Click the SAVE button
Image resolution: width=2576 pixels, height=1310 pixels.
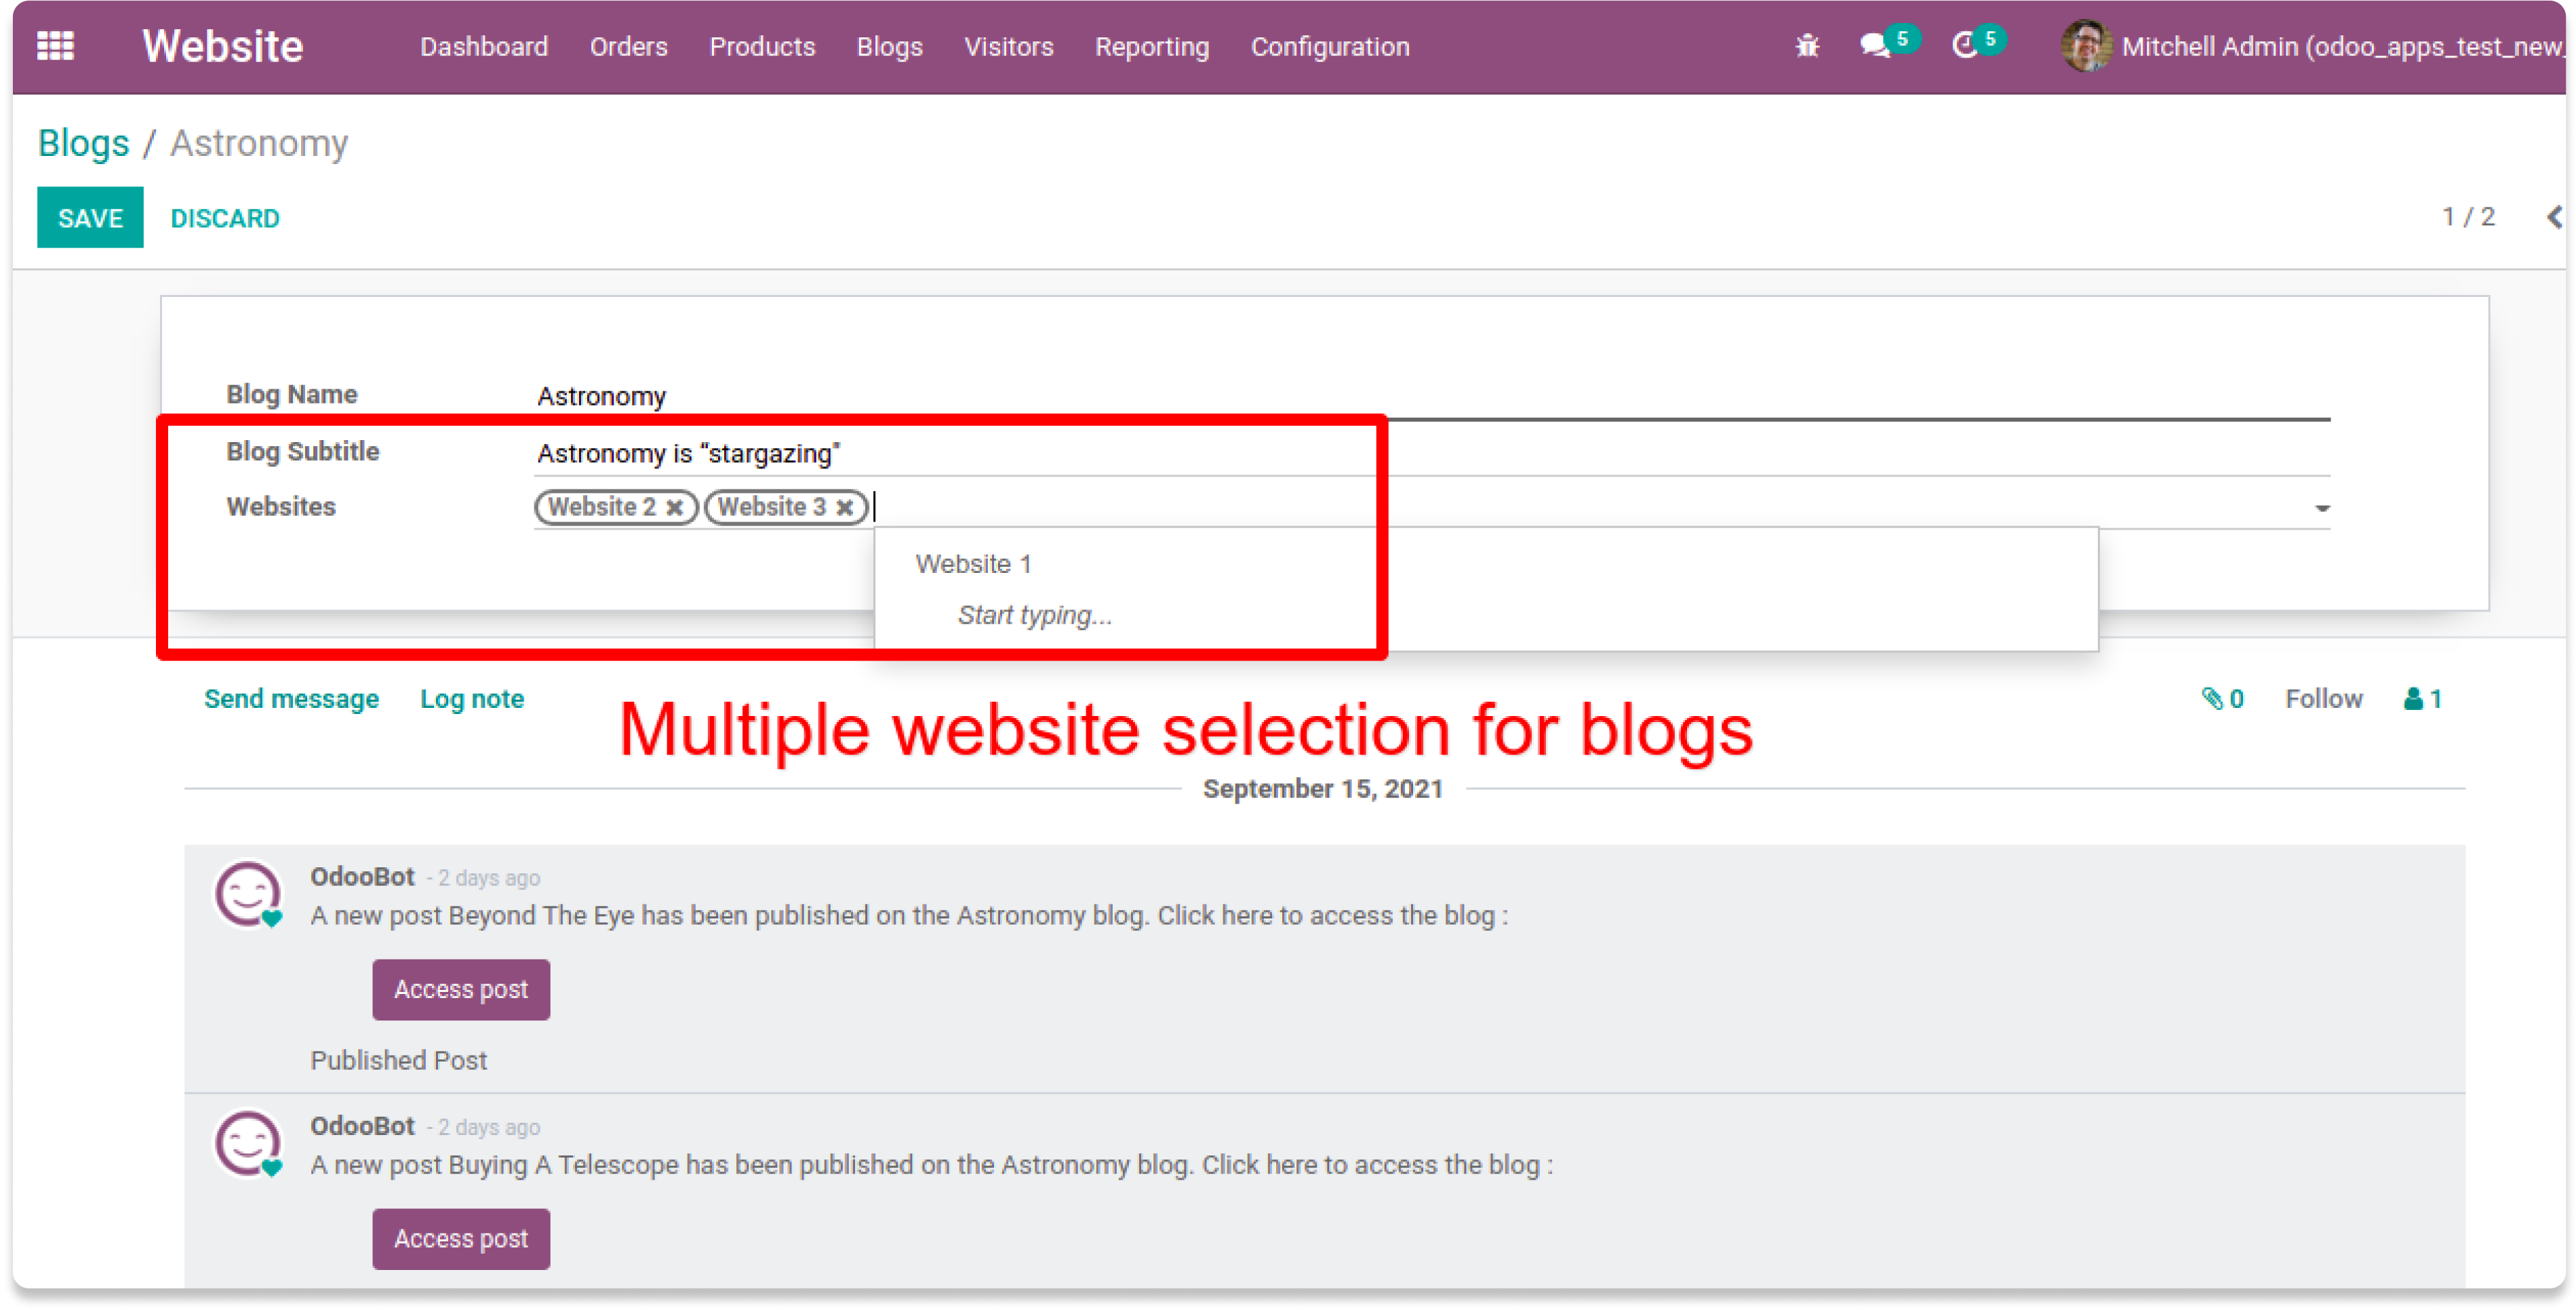pyautogui.click(x=90, y=217)
